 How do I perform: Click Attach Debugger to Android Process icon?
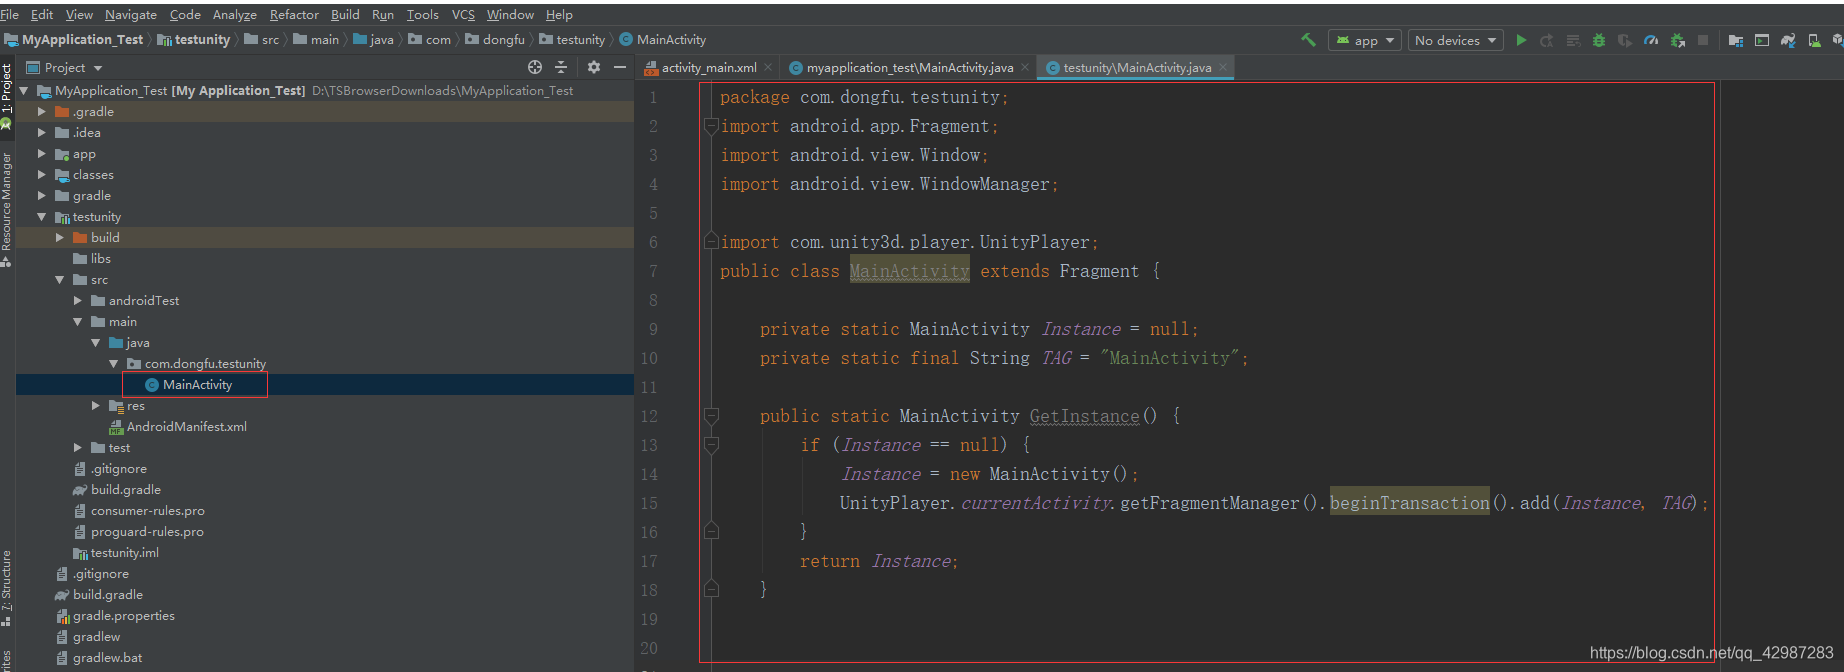point(1677,40)
